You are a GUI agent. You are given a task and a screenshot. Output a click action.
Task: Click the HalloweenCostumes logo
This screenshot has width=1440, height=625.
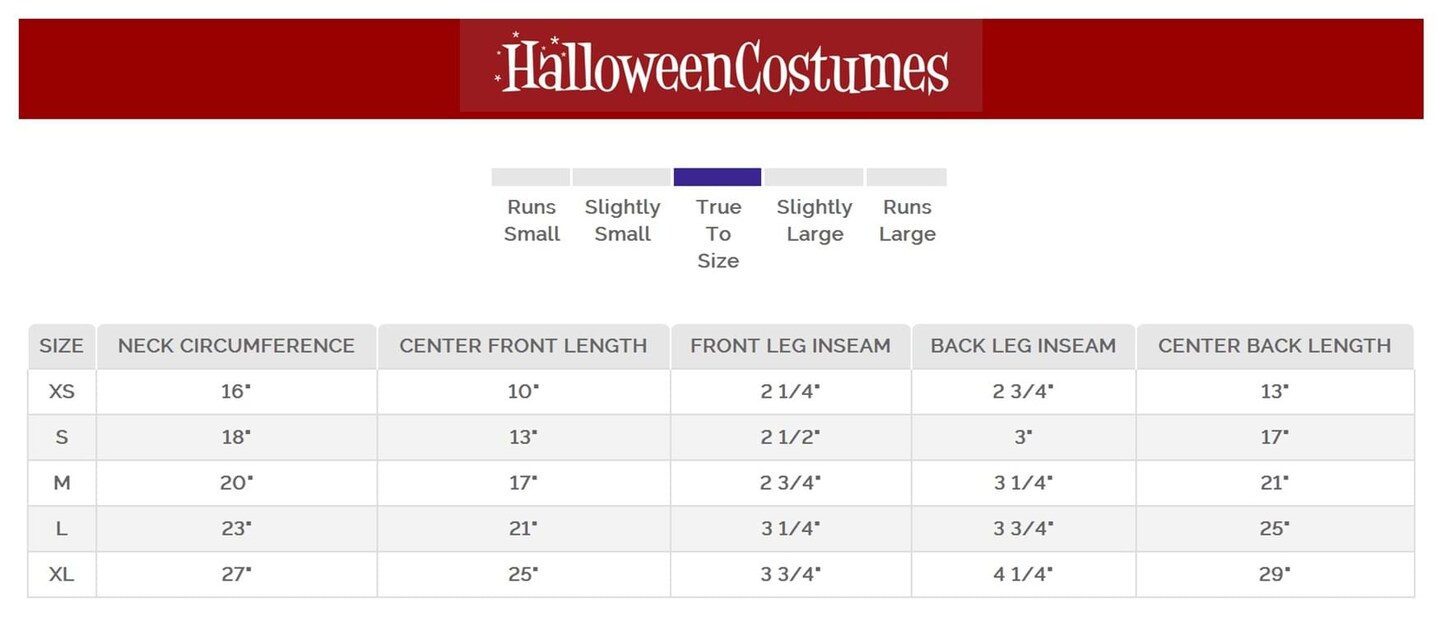point(721,67)
